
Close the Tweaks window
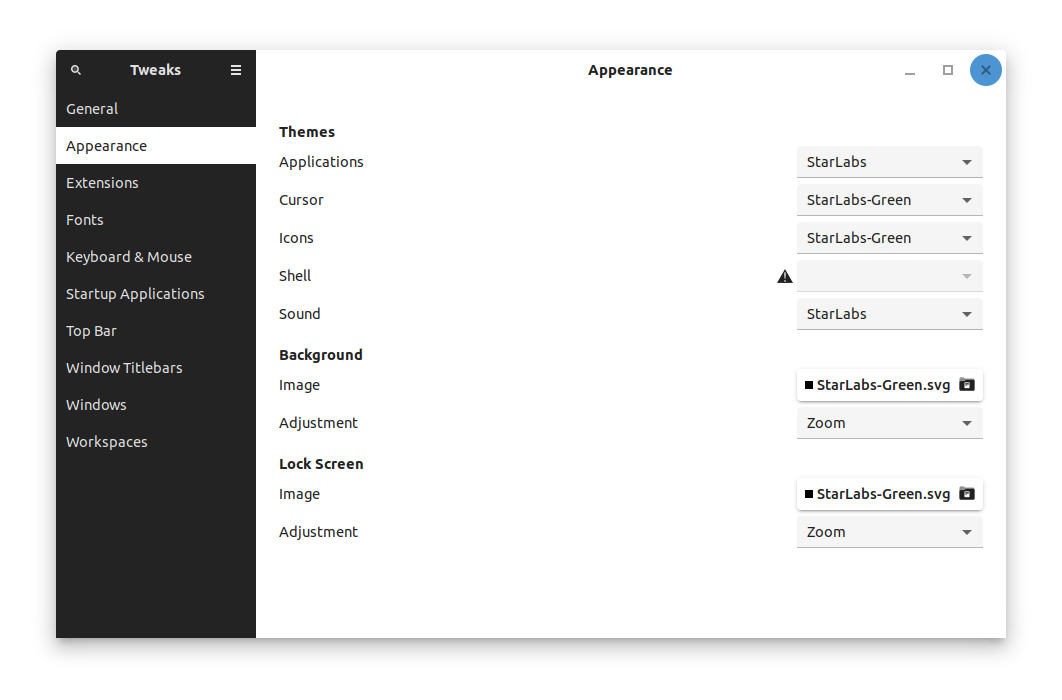coord(985,70)
